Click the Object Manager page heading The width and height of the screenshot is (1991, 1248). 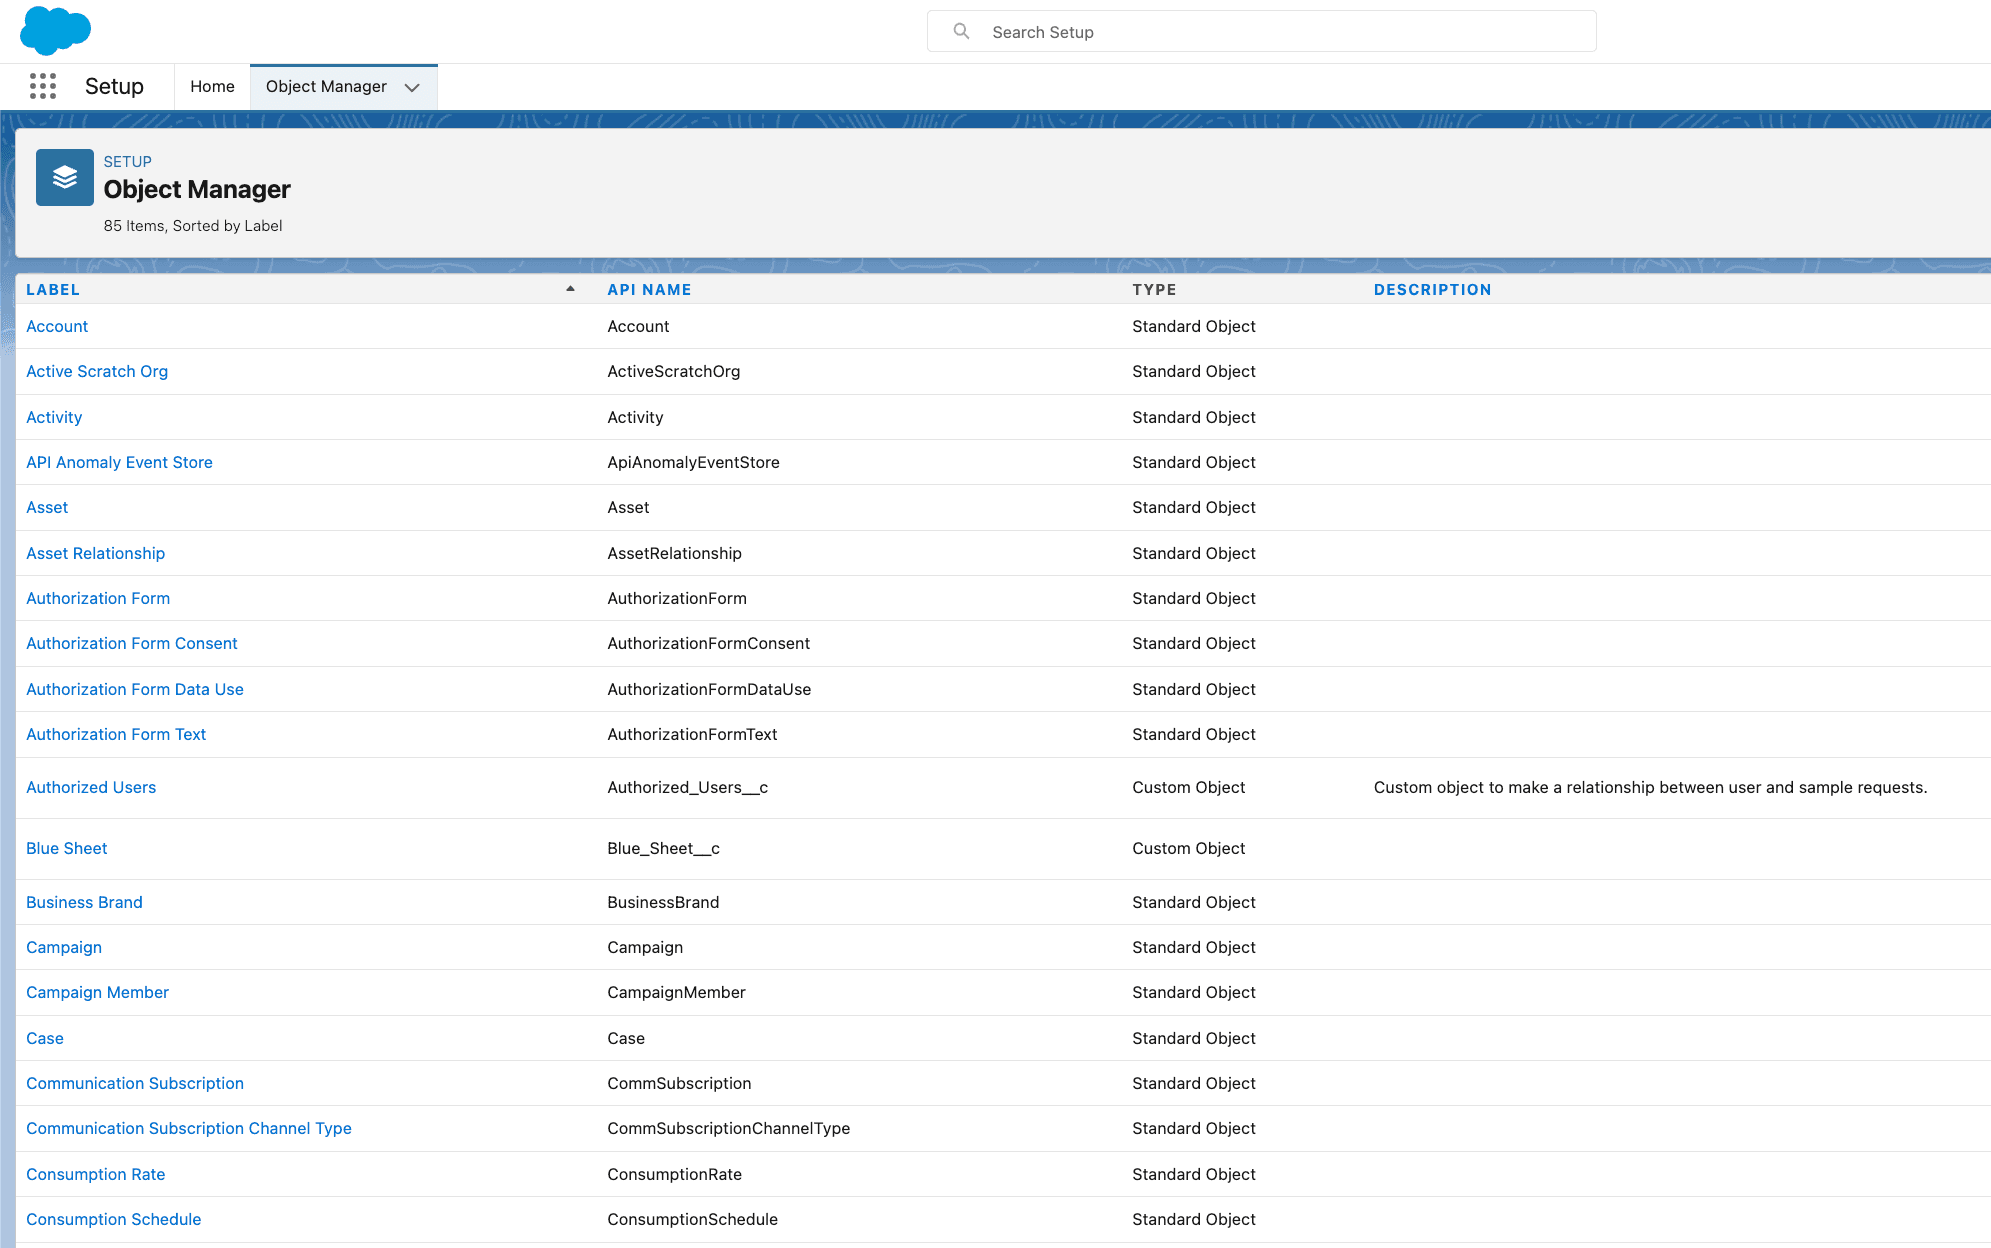click(197, 189)
